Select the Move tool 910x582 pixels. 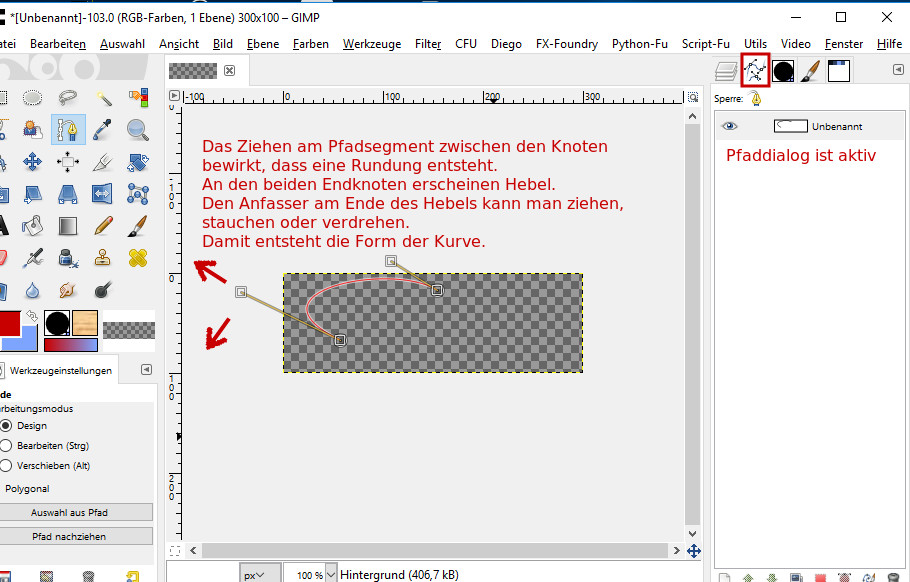coord(32,162)
